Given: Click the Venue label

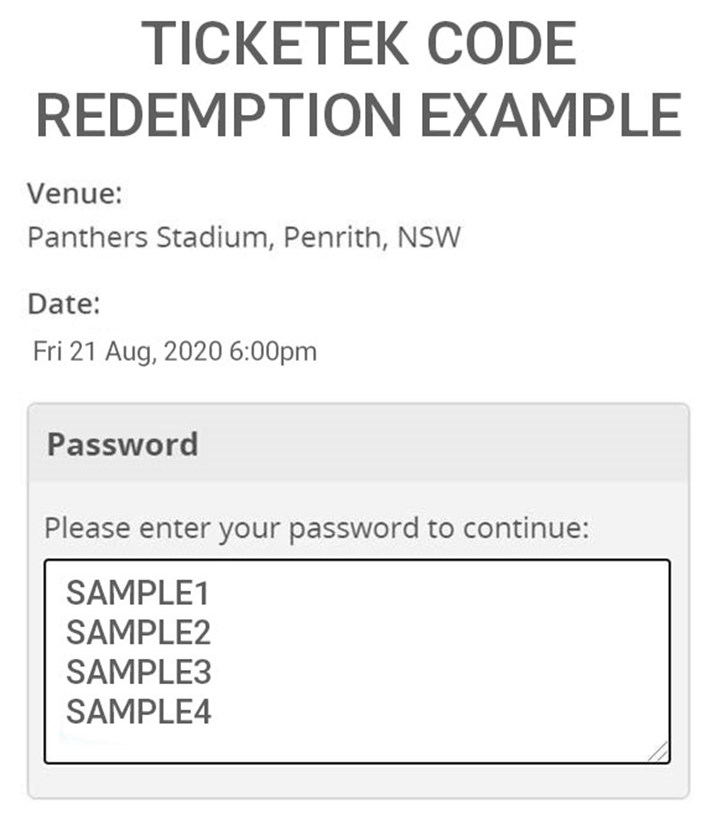Looking at the screenshot, I should 74,192.
